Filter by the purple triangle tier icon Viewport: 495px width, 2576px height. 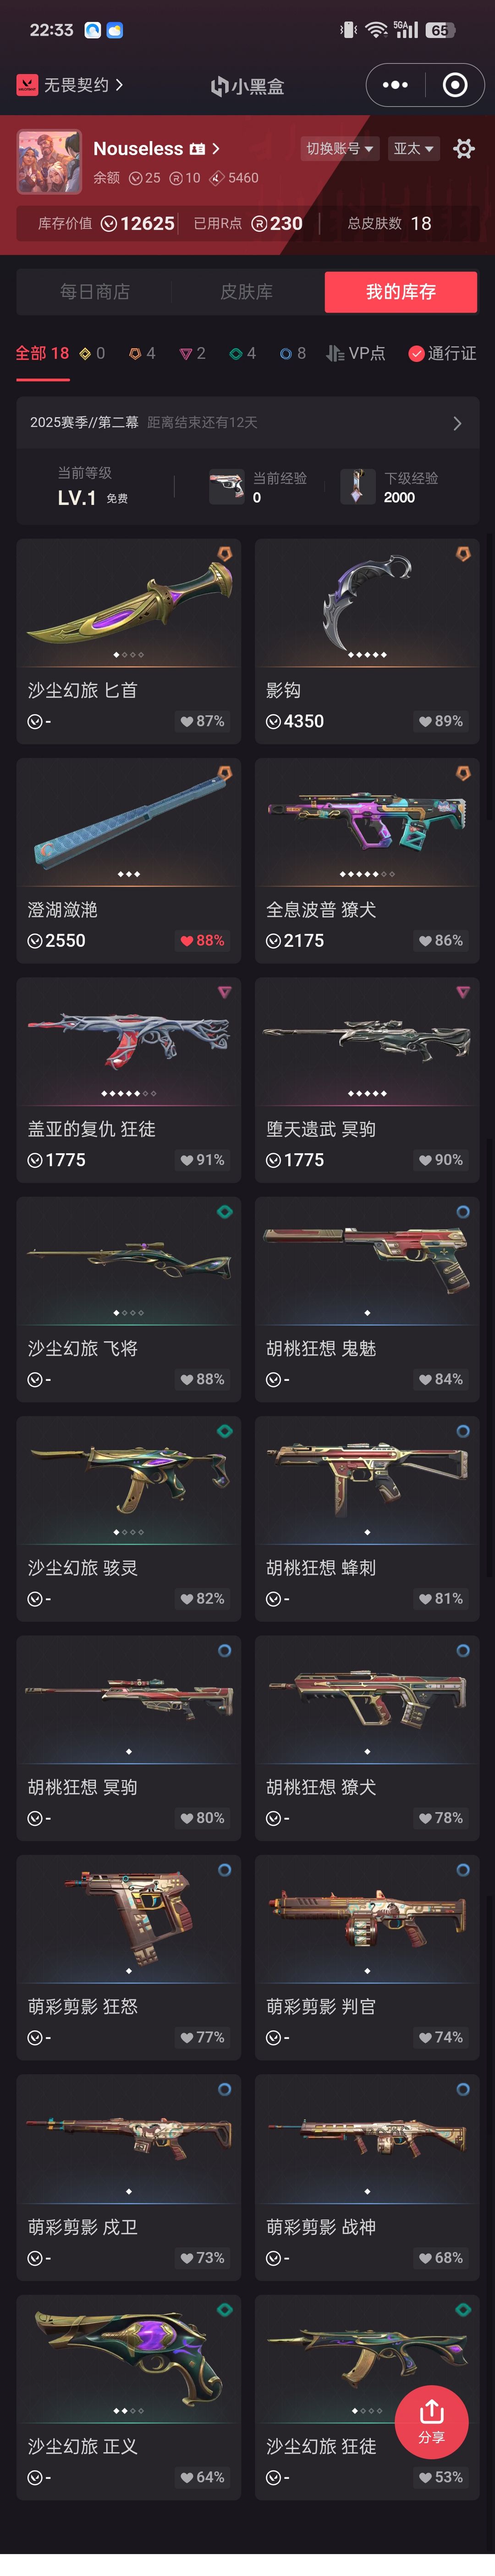point(185,354)
